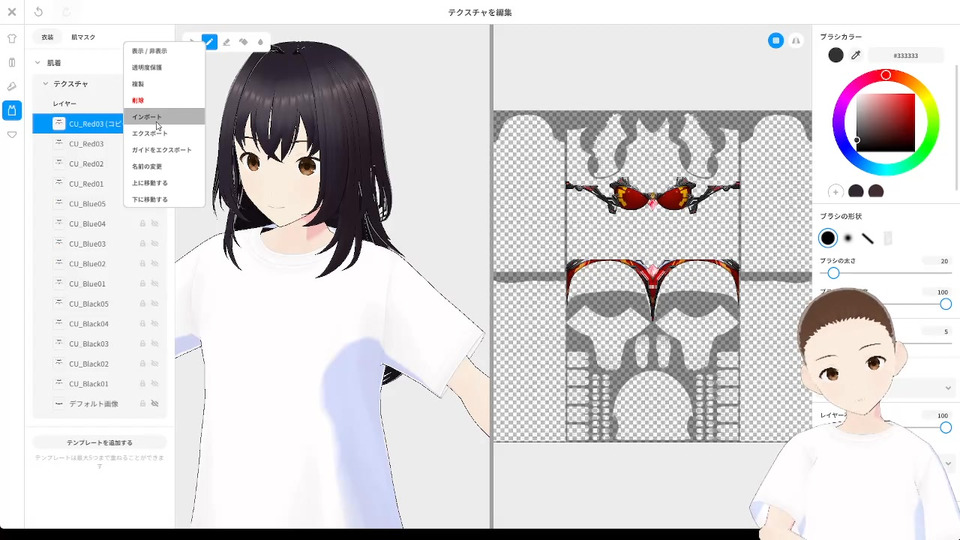Select the CU_Red01 layer
The height and width of the screenshot is (540, 960).
click(x=86, y=184)
